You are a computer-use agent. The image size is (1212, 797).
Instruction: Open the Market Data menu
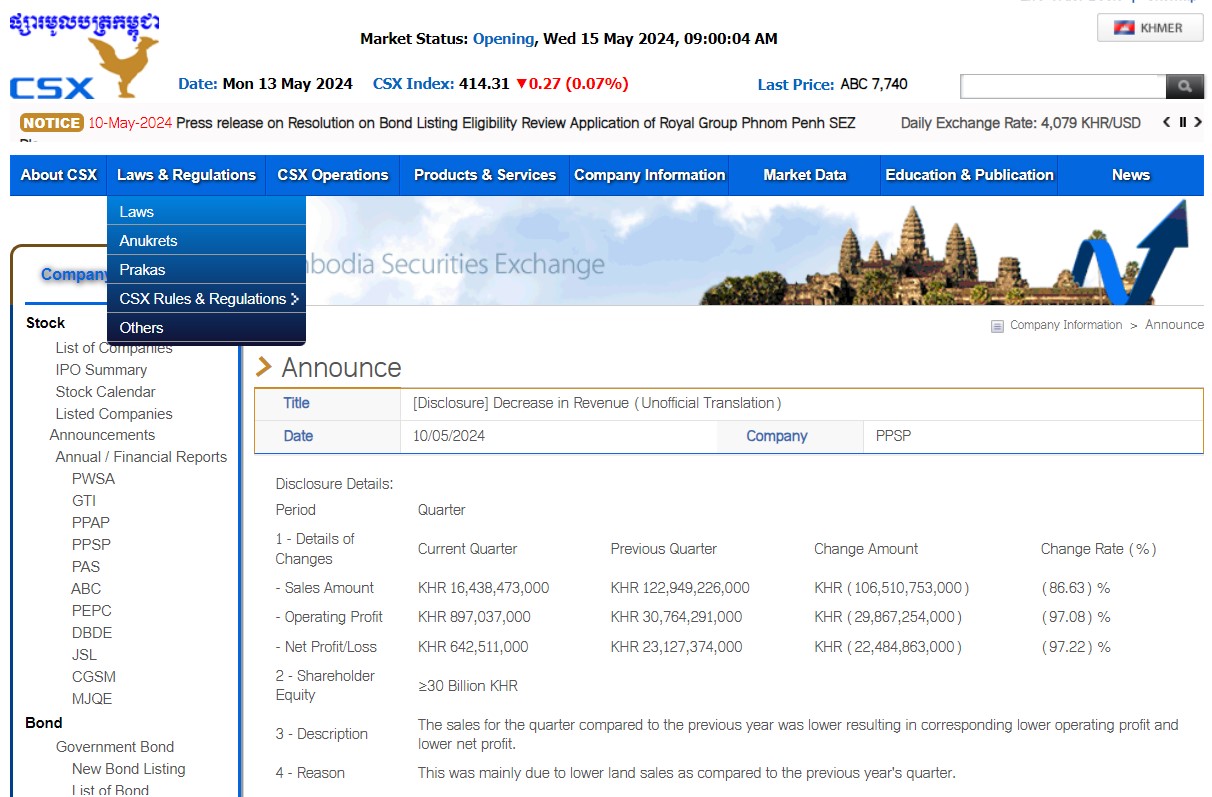[804, 175]
